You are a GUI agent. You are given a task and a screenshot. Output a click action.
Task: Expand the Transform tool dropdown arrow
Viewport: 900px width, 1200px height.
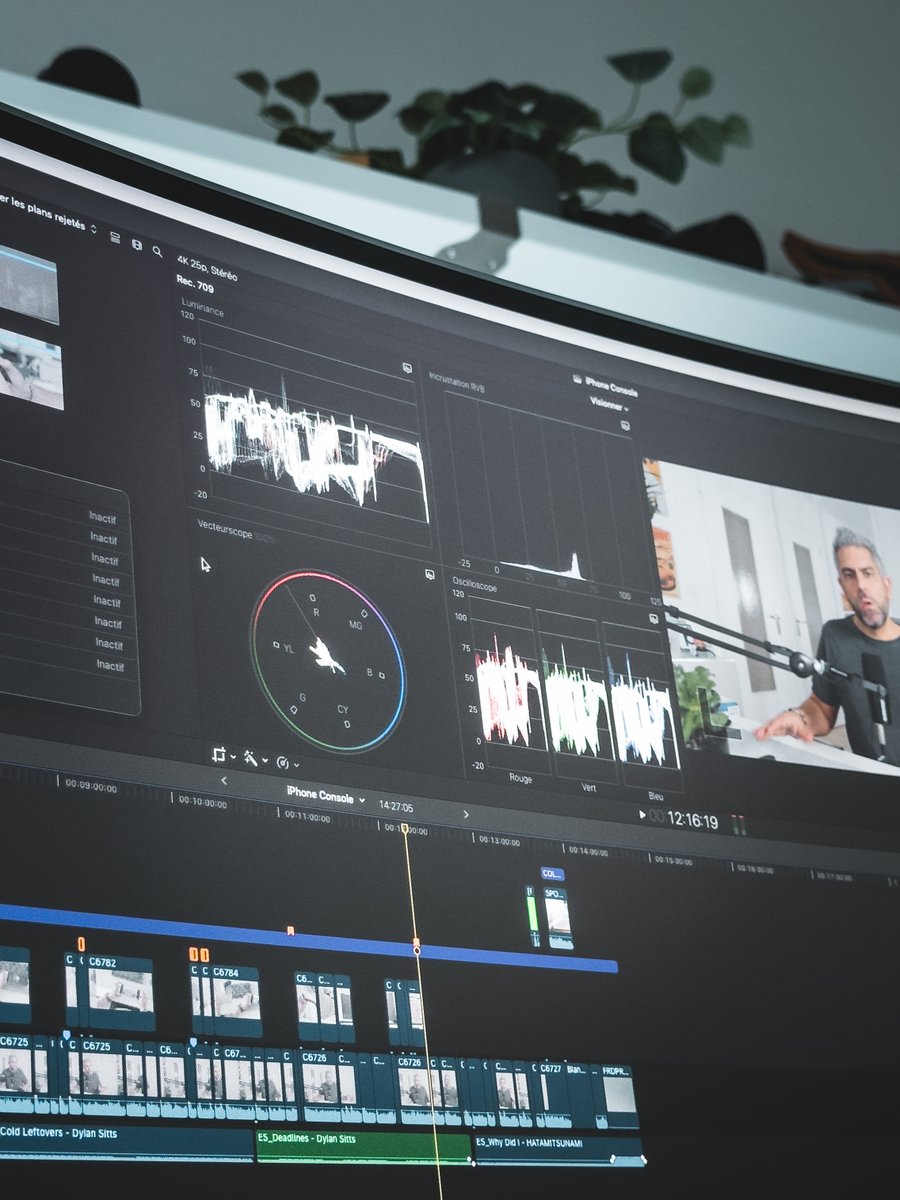coord(233,757)
